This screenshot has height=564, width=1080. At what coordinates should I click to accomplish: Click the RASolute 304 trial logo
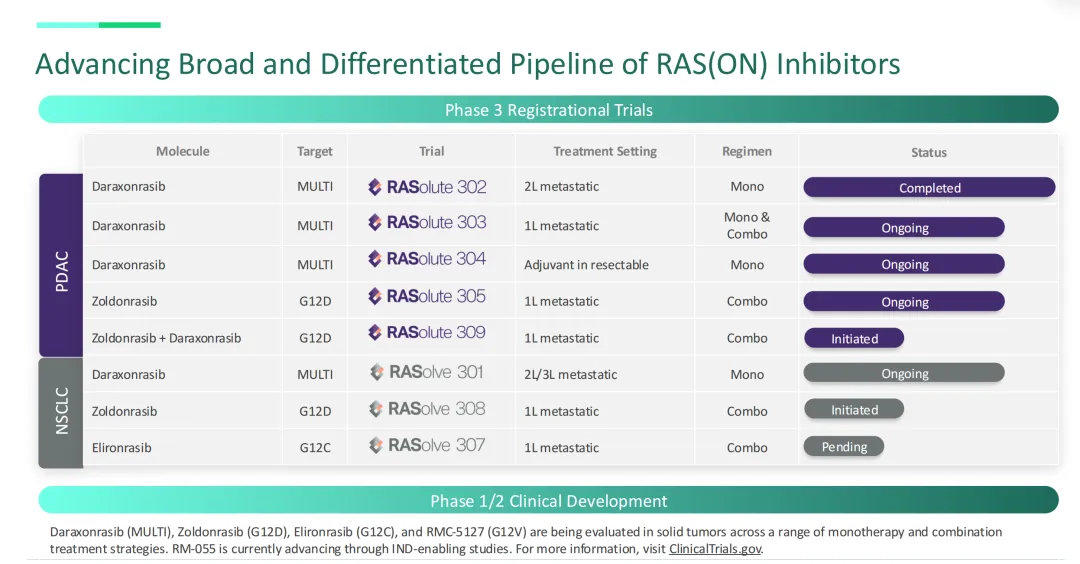(427, 259)
